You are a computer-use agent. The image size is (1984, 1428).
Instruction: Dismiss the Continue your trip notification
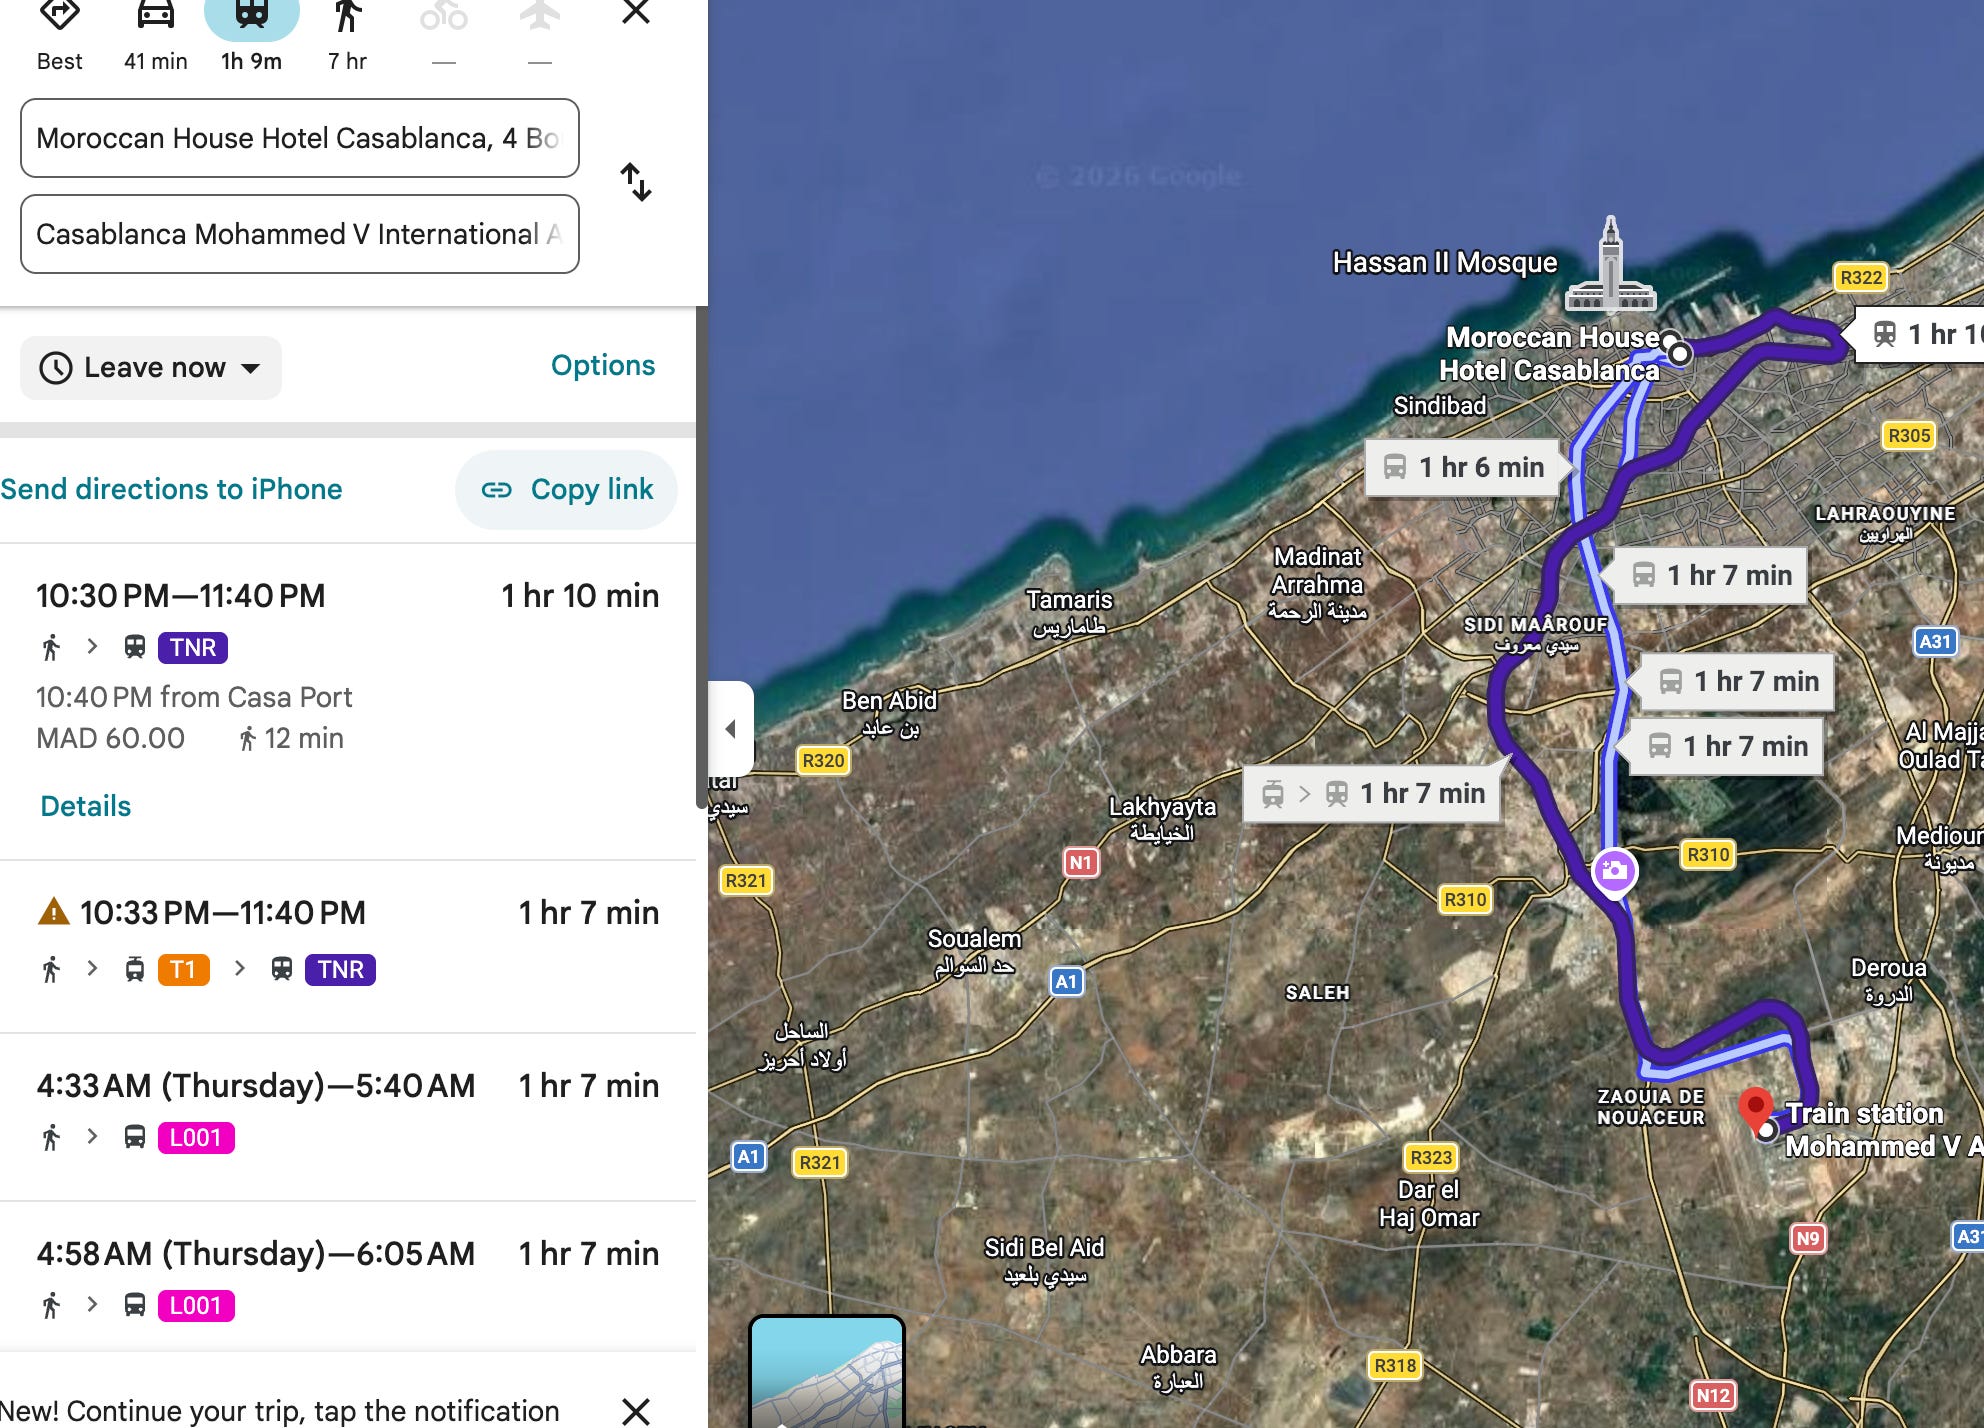636,1411
